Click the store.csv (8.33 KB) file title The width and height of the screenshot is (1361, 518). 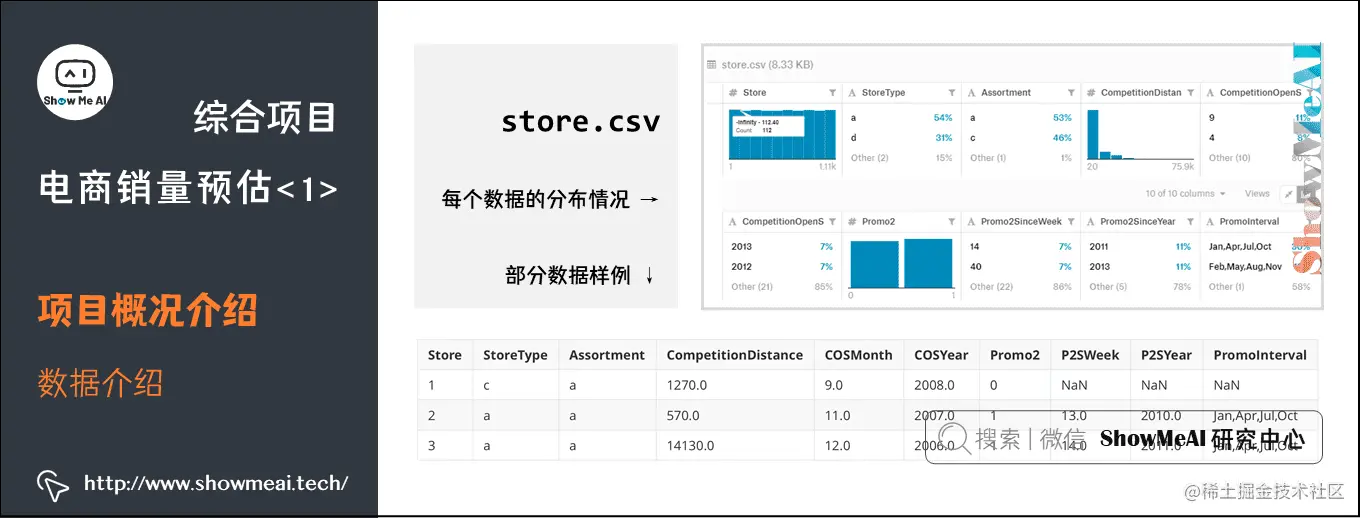767,65
